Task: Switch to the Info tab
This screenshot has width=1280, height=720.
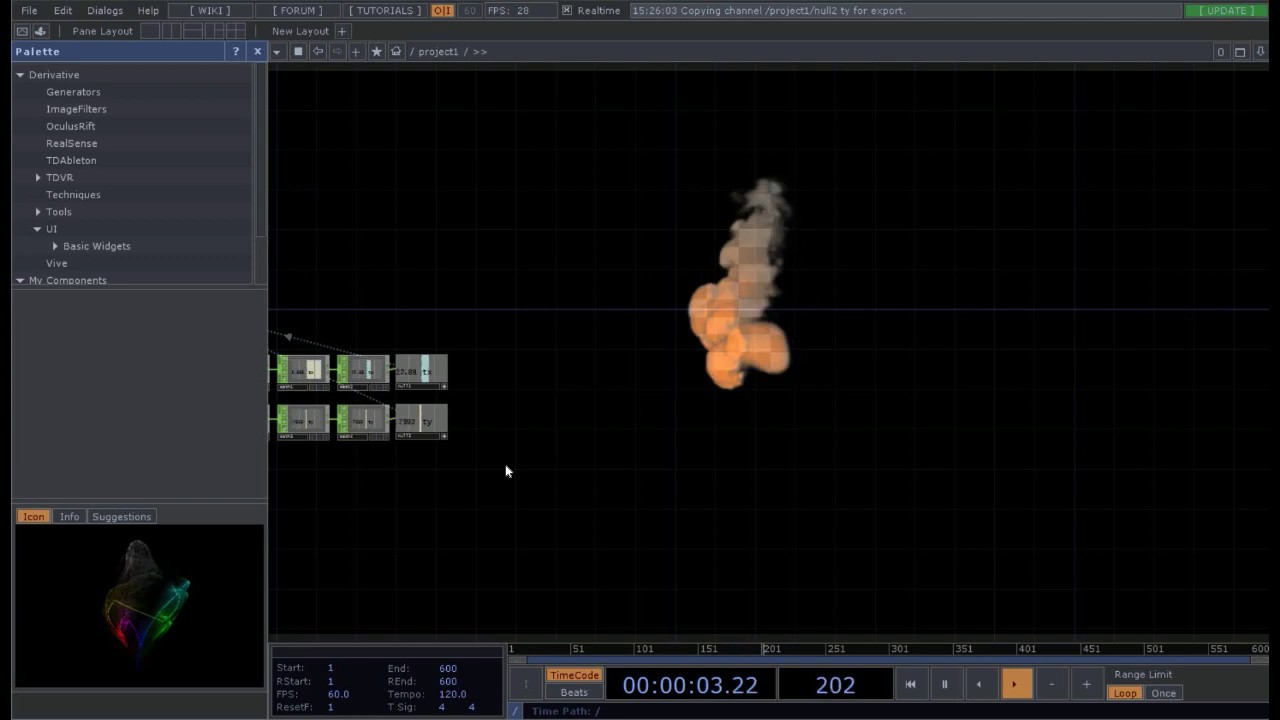Action: coord(69,517)
